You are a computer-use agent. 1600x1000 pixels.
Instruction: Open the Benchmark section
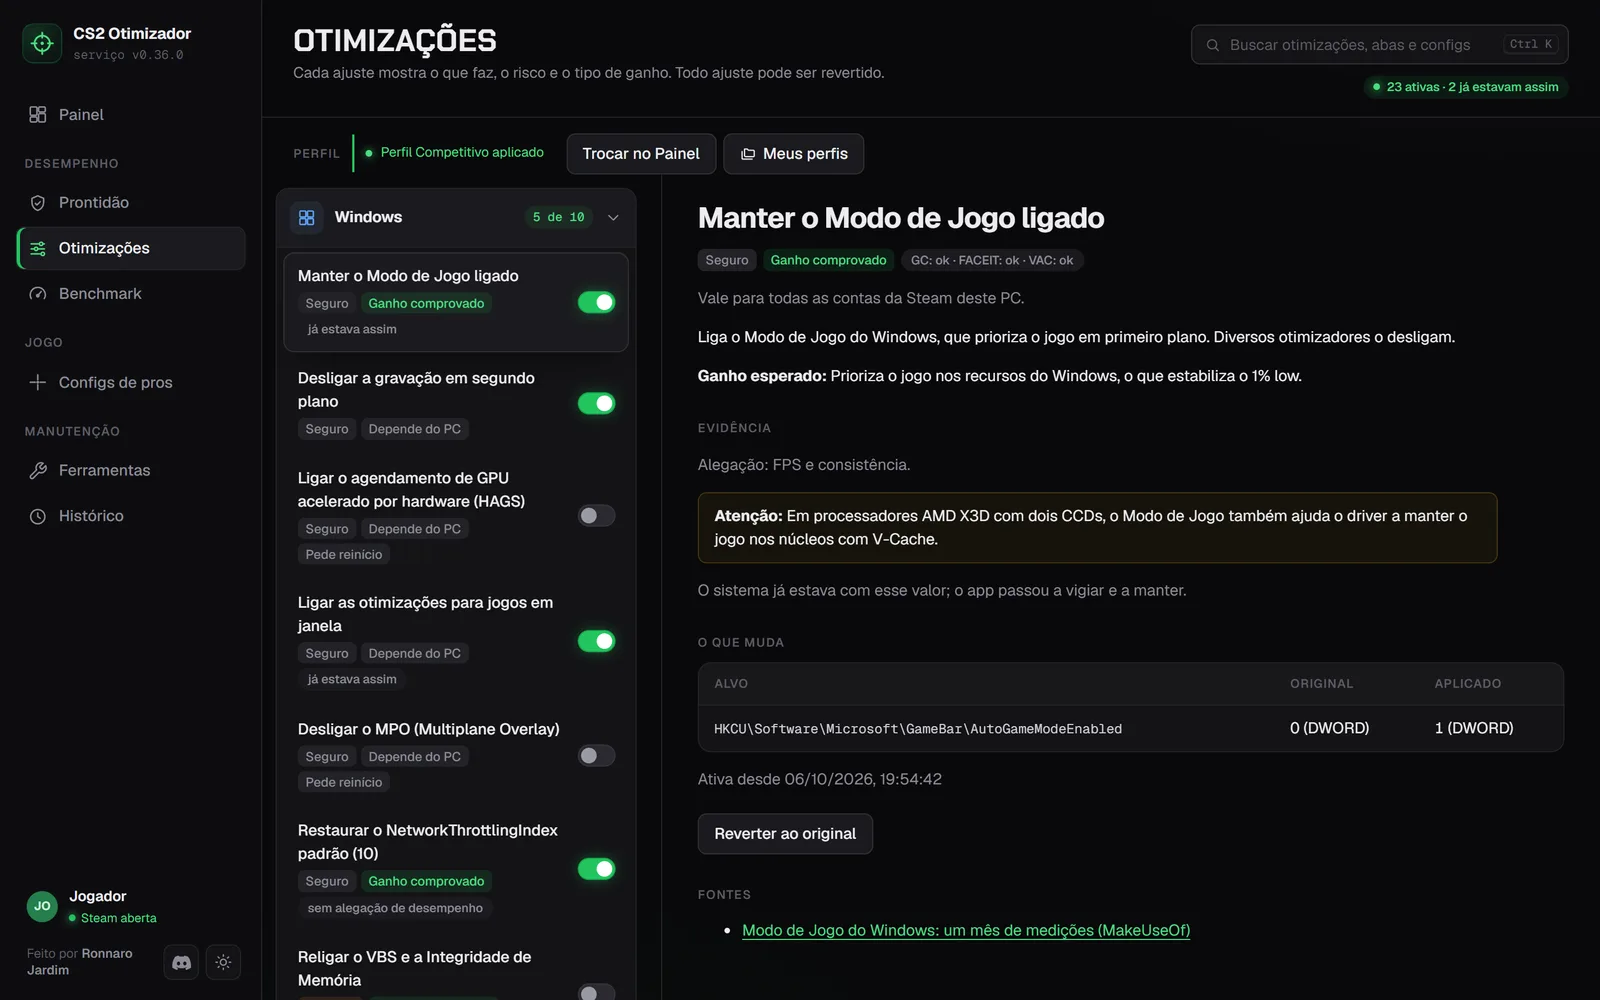click(x=131, y=294)
